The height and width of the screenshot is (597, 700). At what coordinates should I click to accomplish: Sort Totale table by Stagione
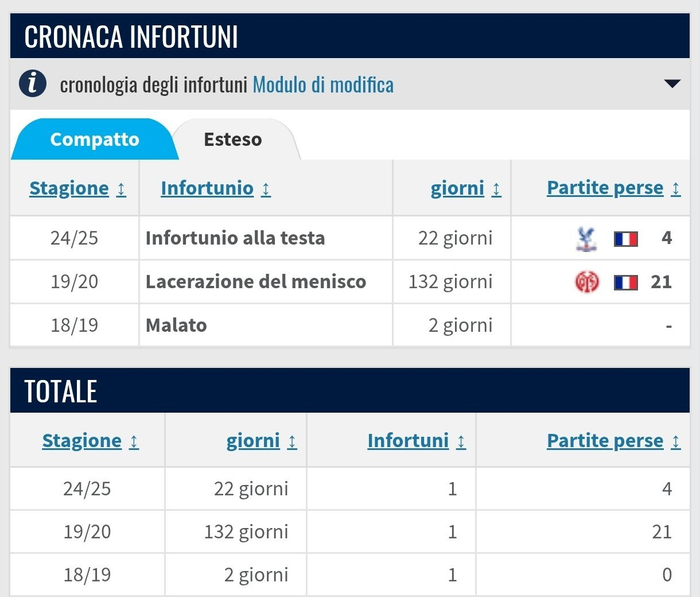[x=90, y=441]
